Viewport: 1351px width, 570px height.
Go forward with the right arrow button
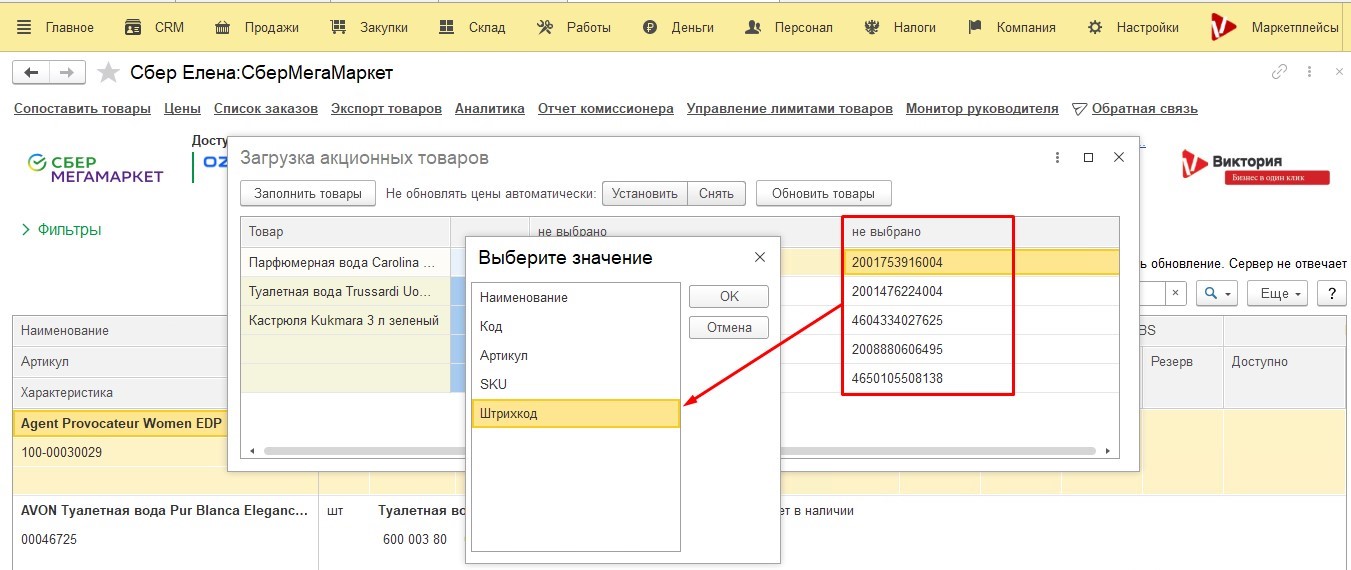[66, 72]
